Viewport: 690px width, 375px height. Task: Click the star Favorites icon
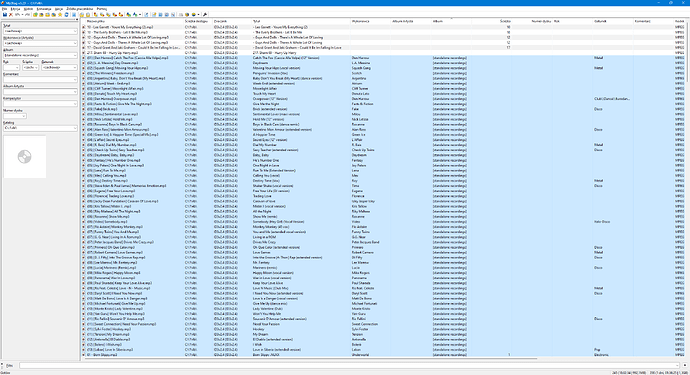(x=60, y=15)
